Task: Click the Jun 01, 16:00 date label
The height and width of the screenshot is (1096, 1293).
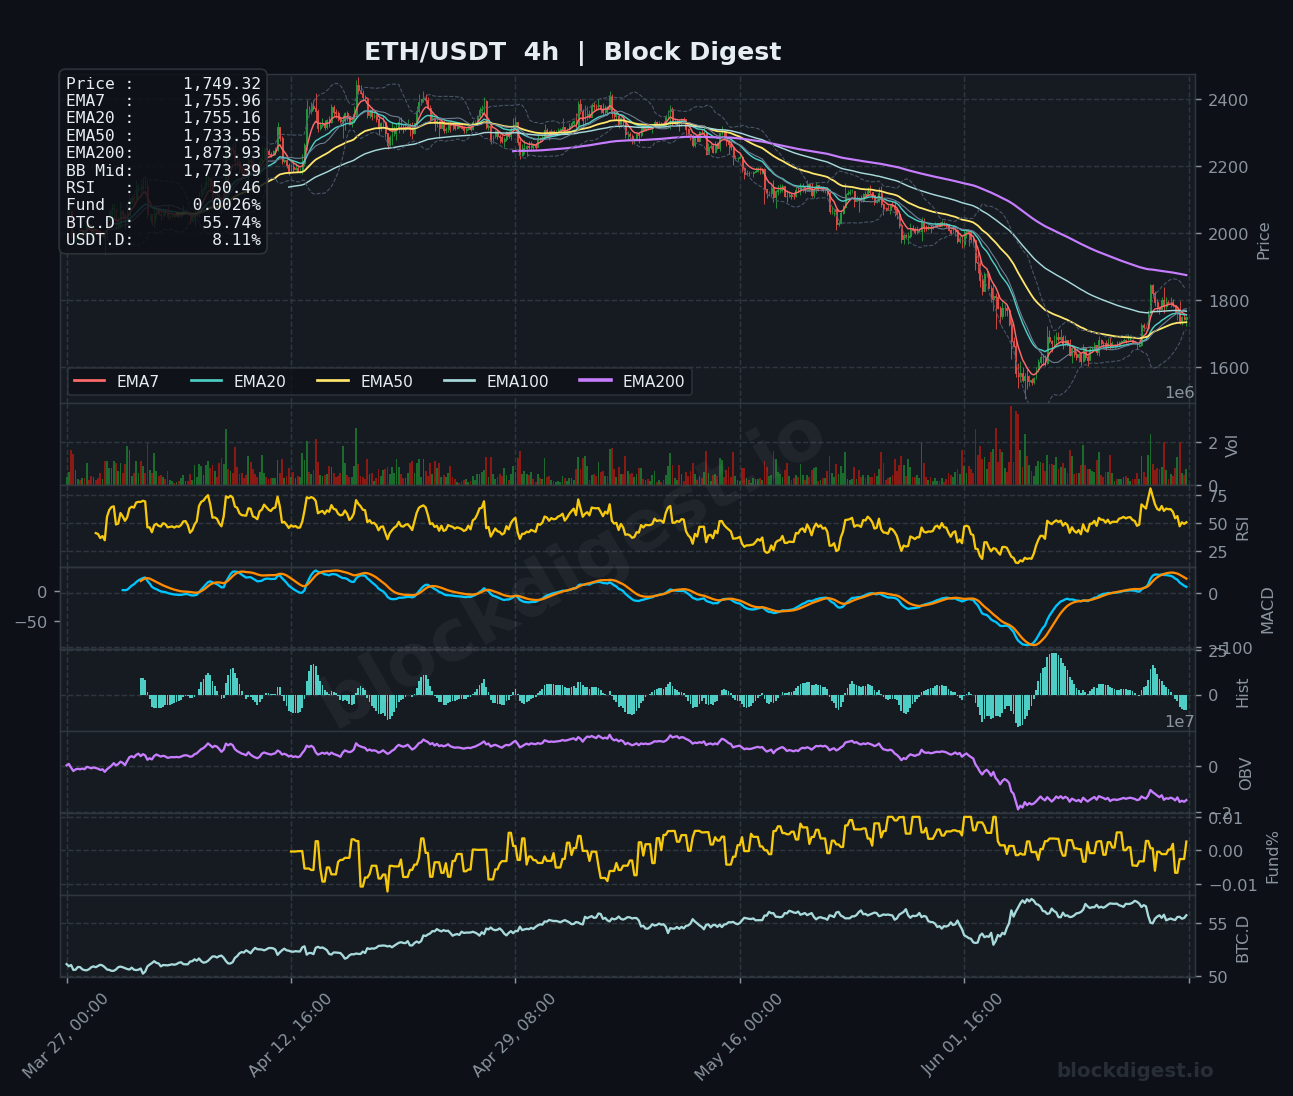Action: 962,1036
